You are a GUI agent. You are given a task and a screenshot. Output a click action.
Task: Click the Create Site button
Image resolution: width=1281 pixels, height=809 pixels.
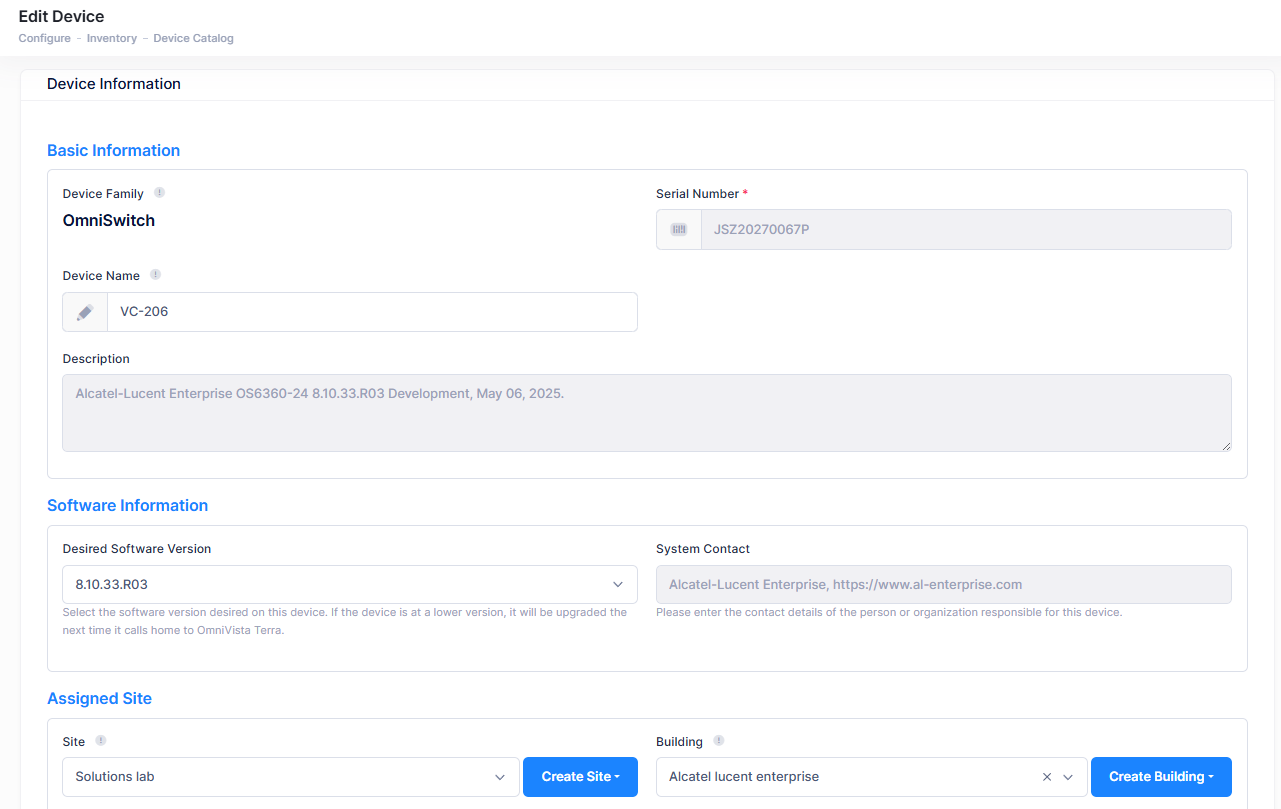pos(580,777)
